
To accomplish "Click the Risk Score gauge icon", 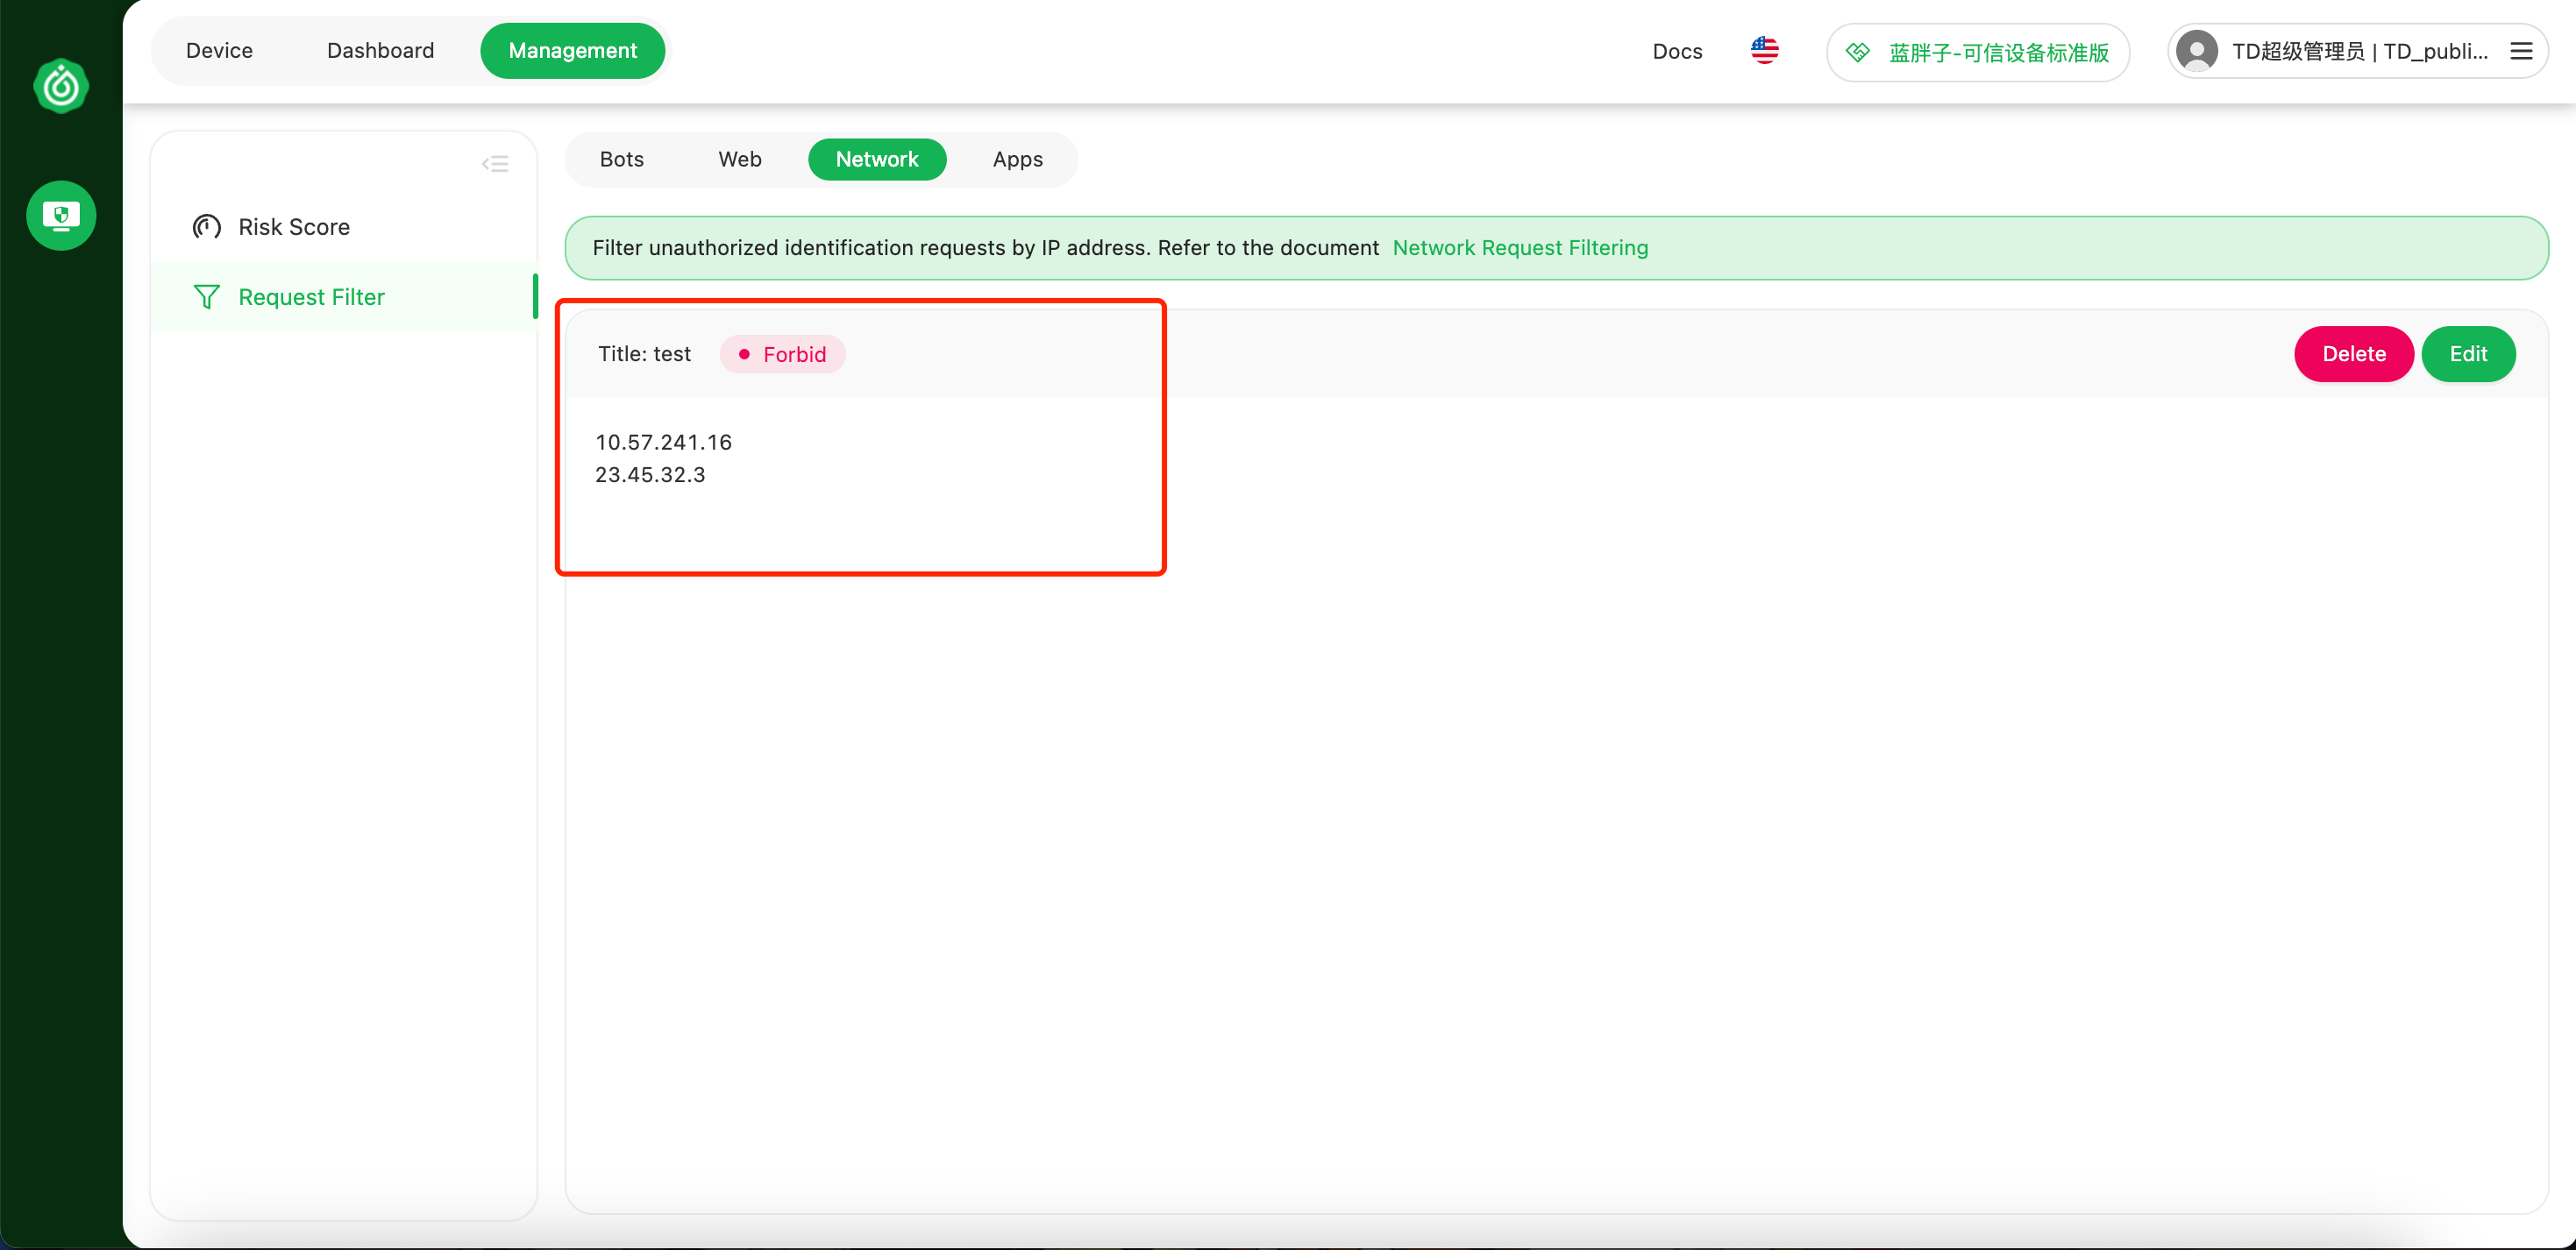I will click(206, 227).
